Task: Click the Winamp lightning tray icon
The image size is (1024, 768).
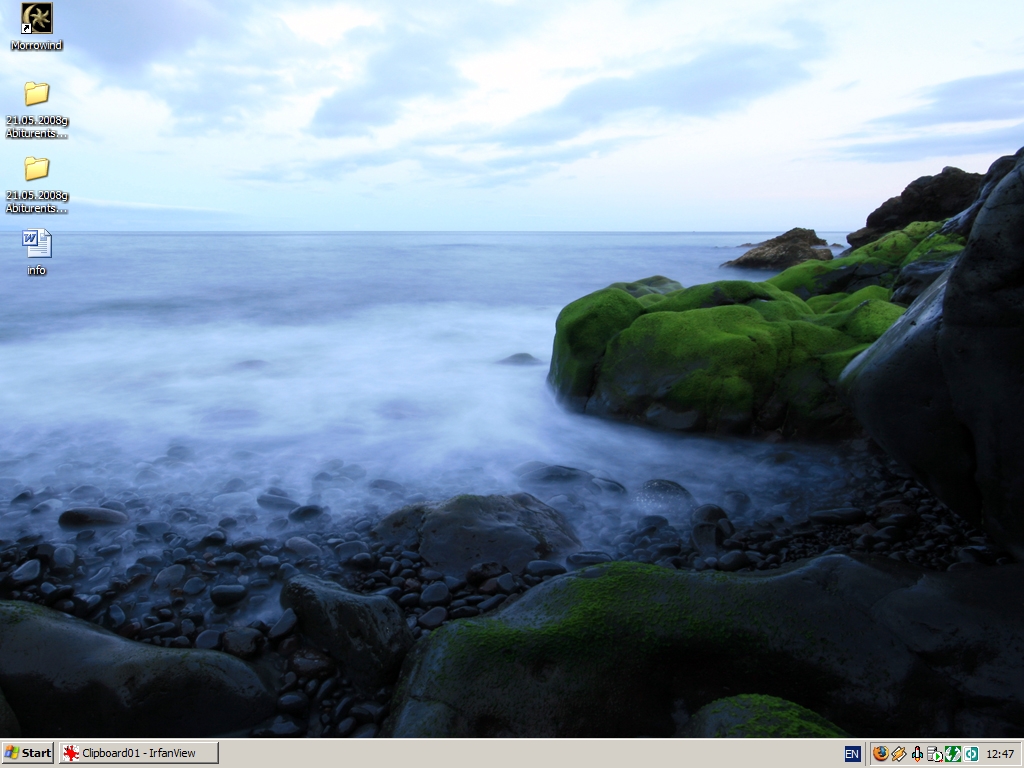Action: (898, 753)
